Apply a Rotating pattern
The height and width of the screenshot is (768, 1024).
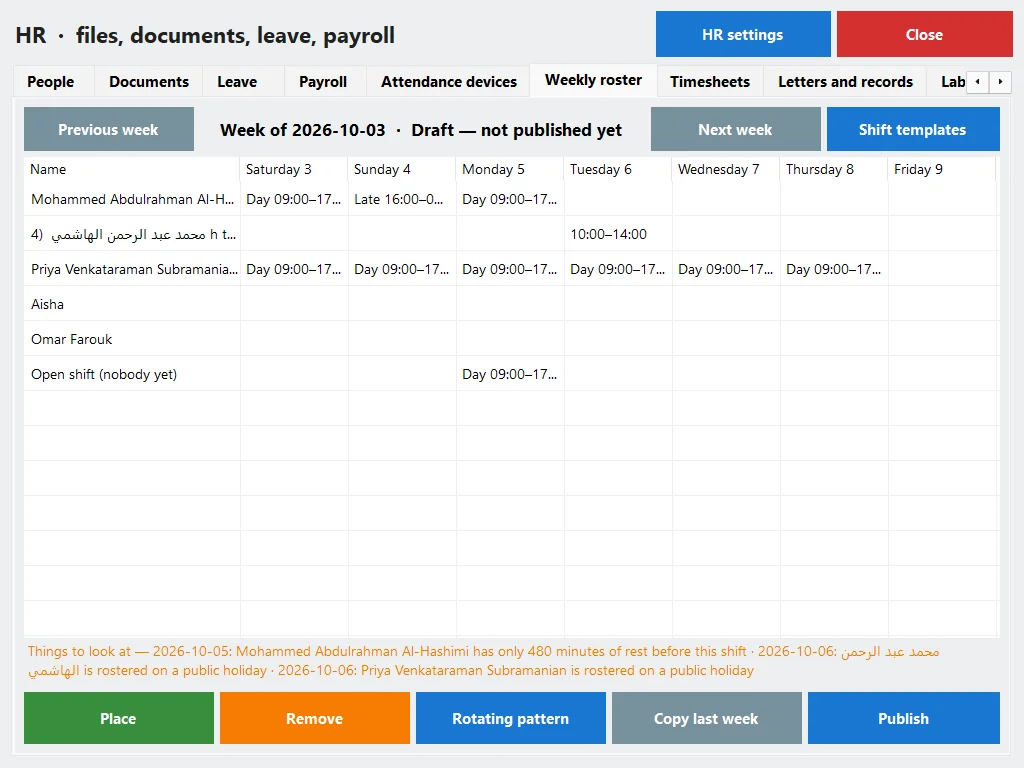pyautogui.click(x=511, y=718)
